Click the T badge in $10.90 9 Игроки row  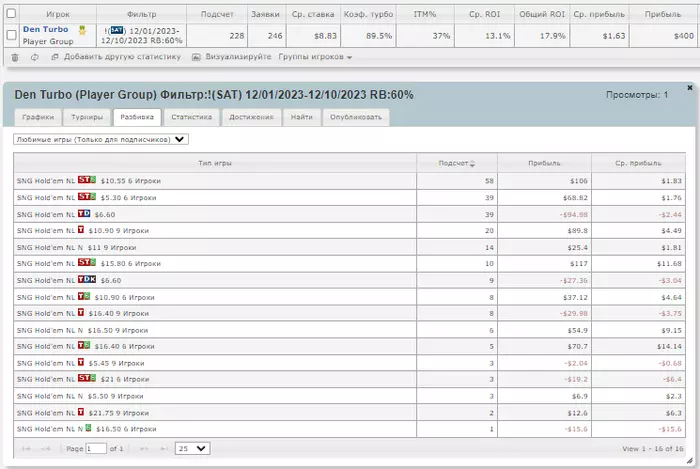coord(81,229)
